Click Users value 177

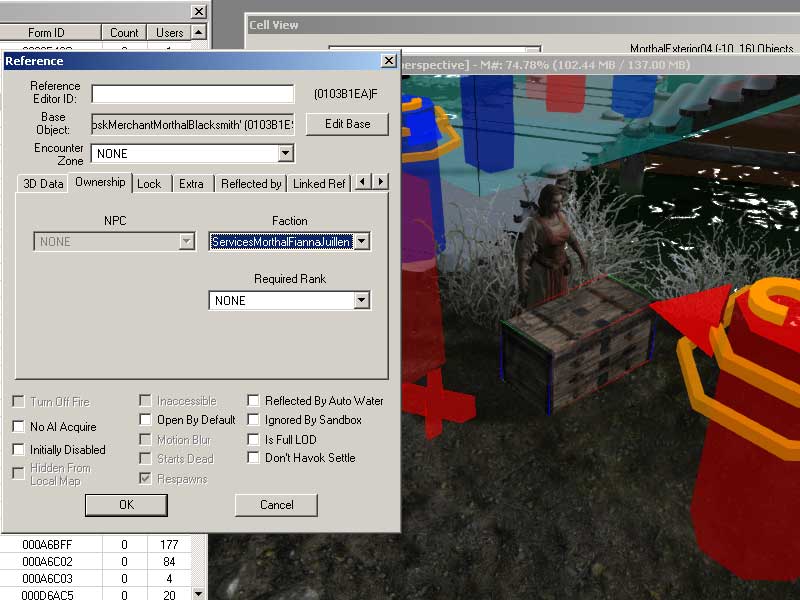pos(169,544)
